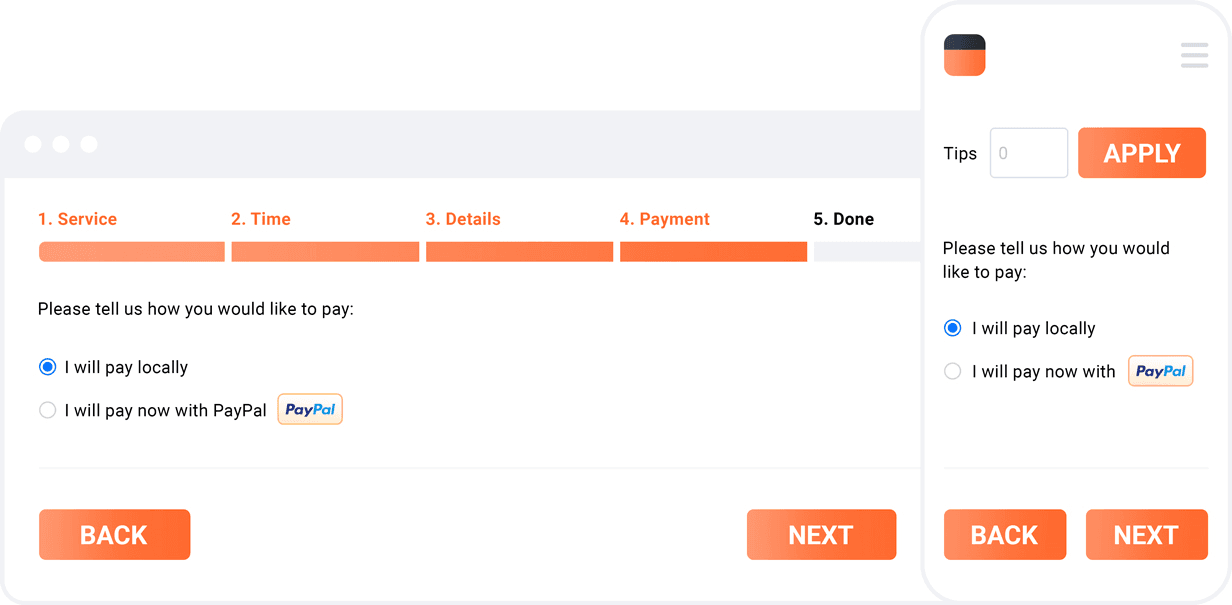Open the mobile hamburger menu
Image resolution: width=1232 pixels, height=605 pixels.
pos(1194,55)
